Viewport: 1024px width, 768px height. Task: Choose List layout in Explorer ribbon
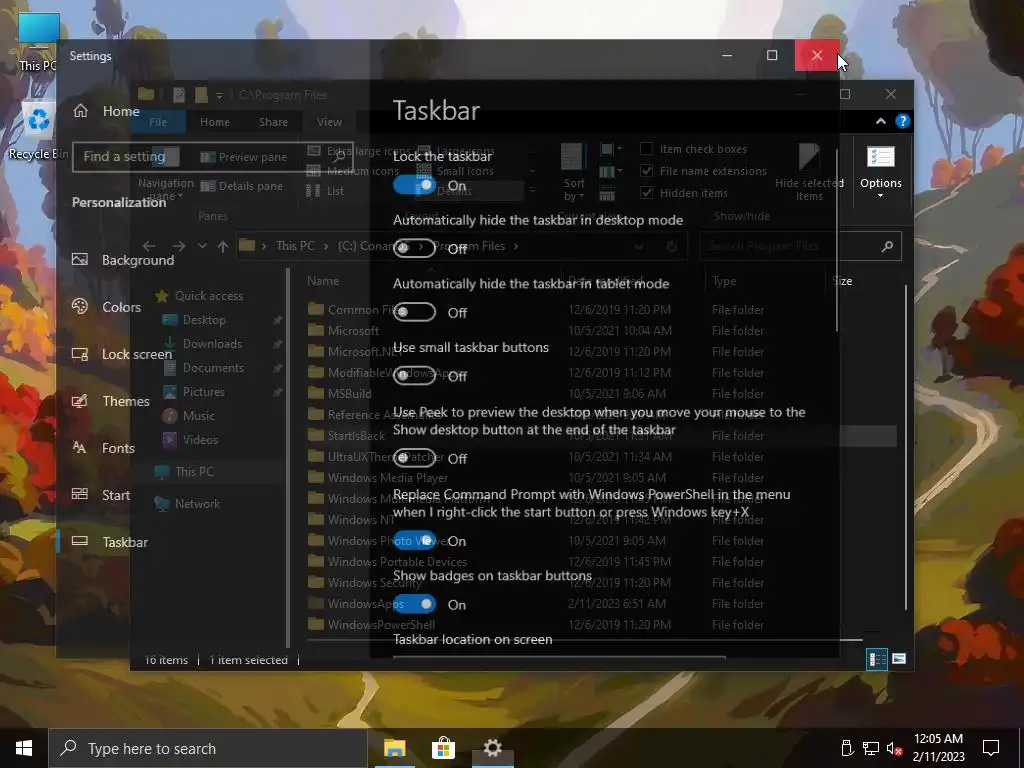[x=326, y=191]
